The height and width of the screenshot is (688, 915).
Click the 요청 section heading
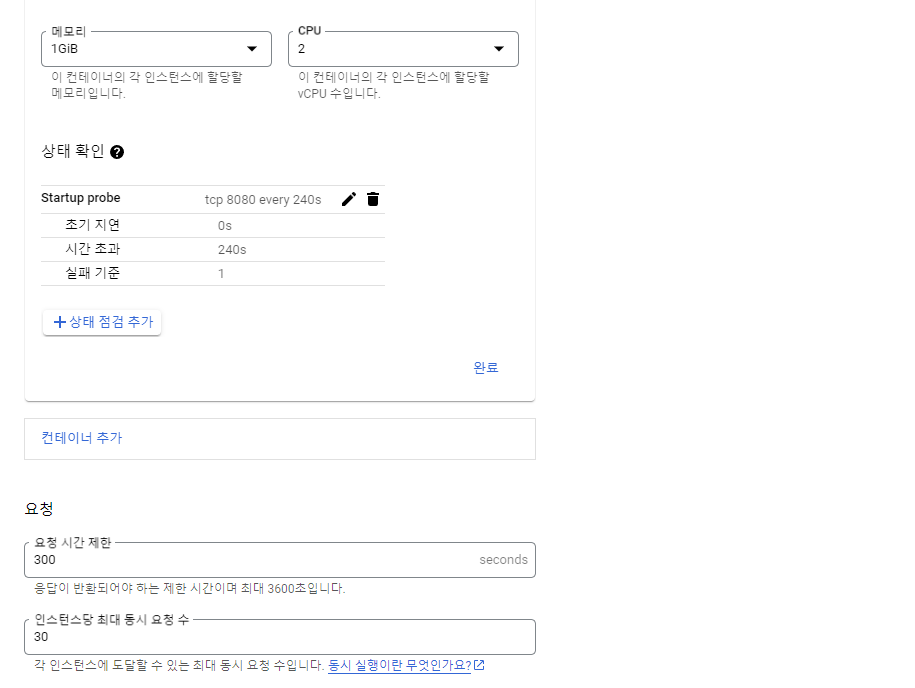coord(39,509)
